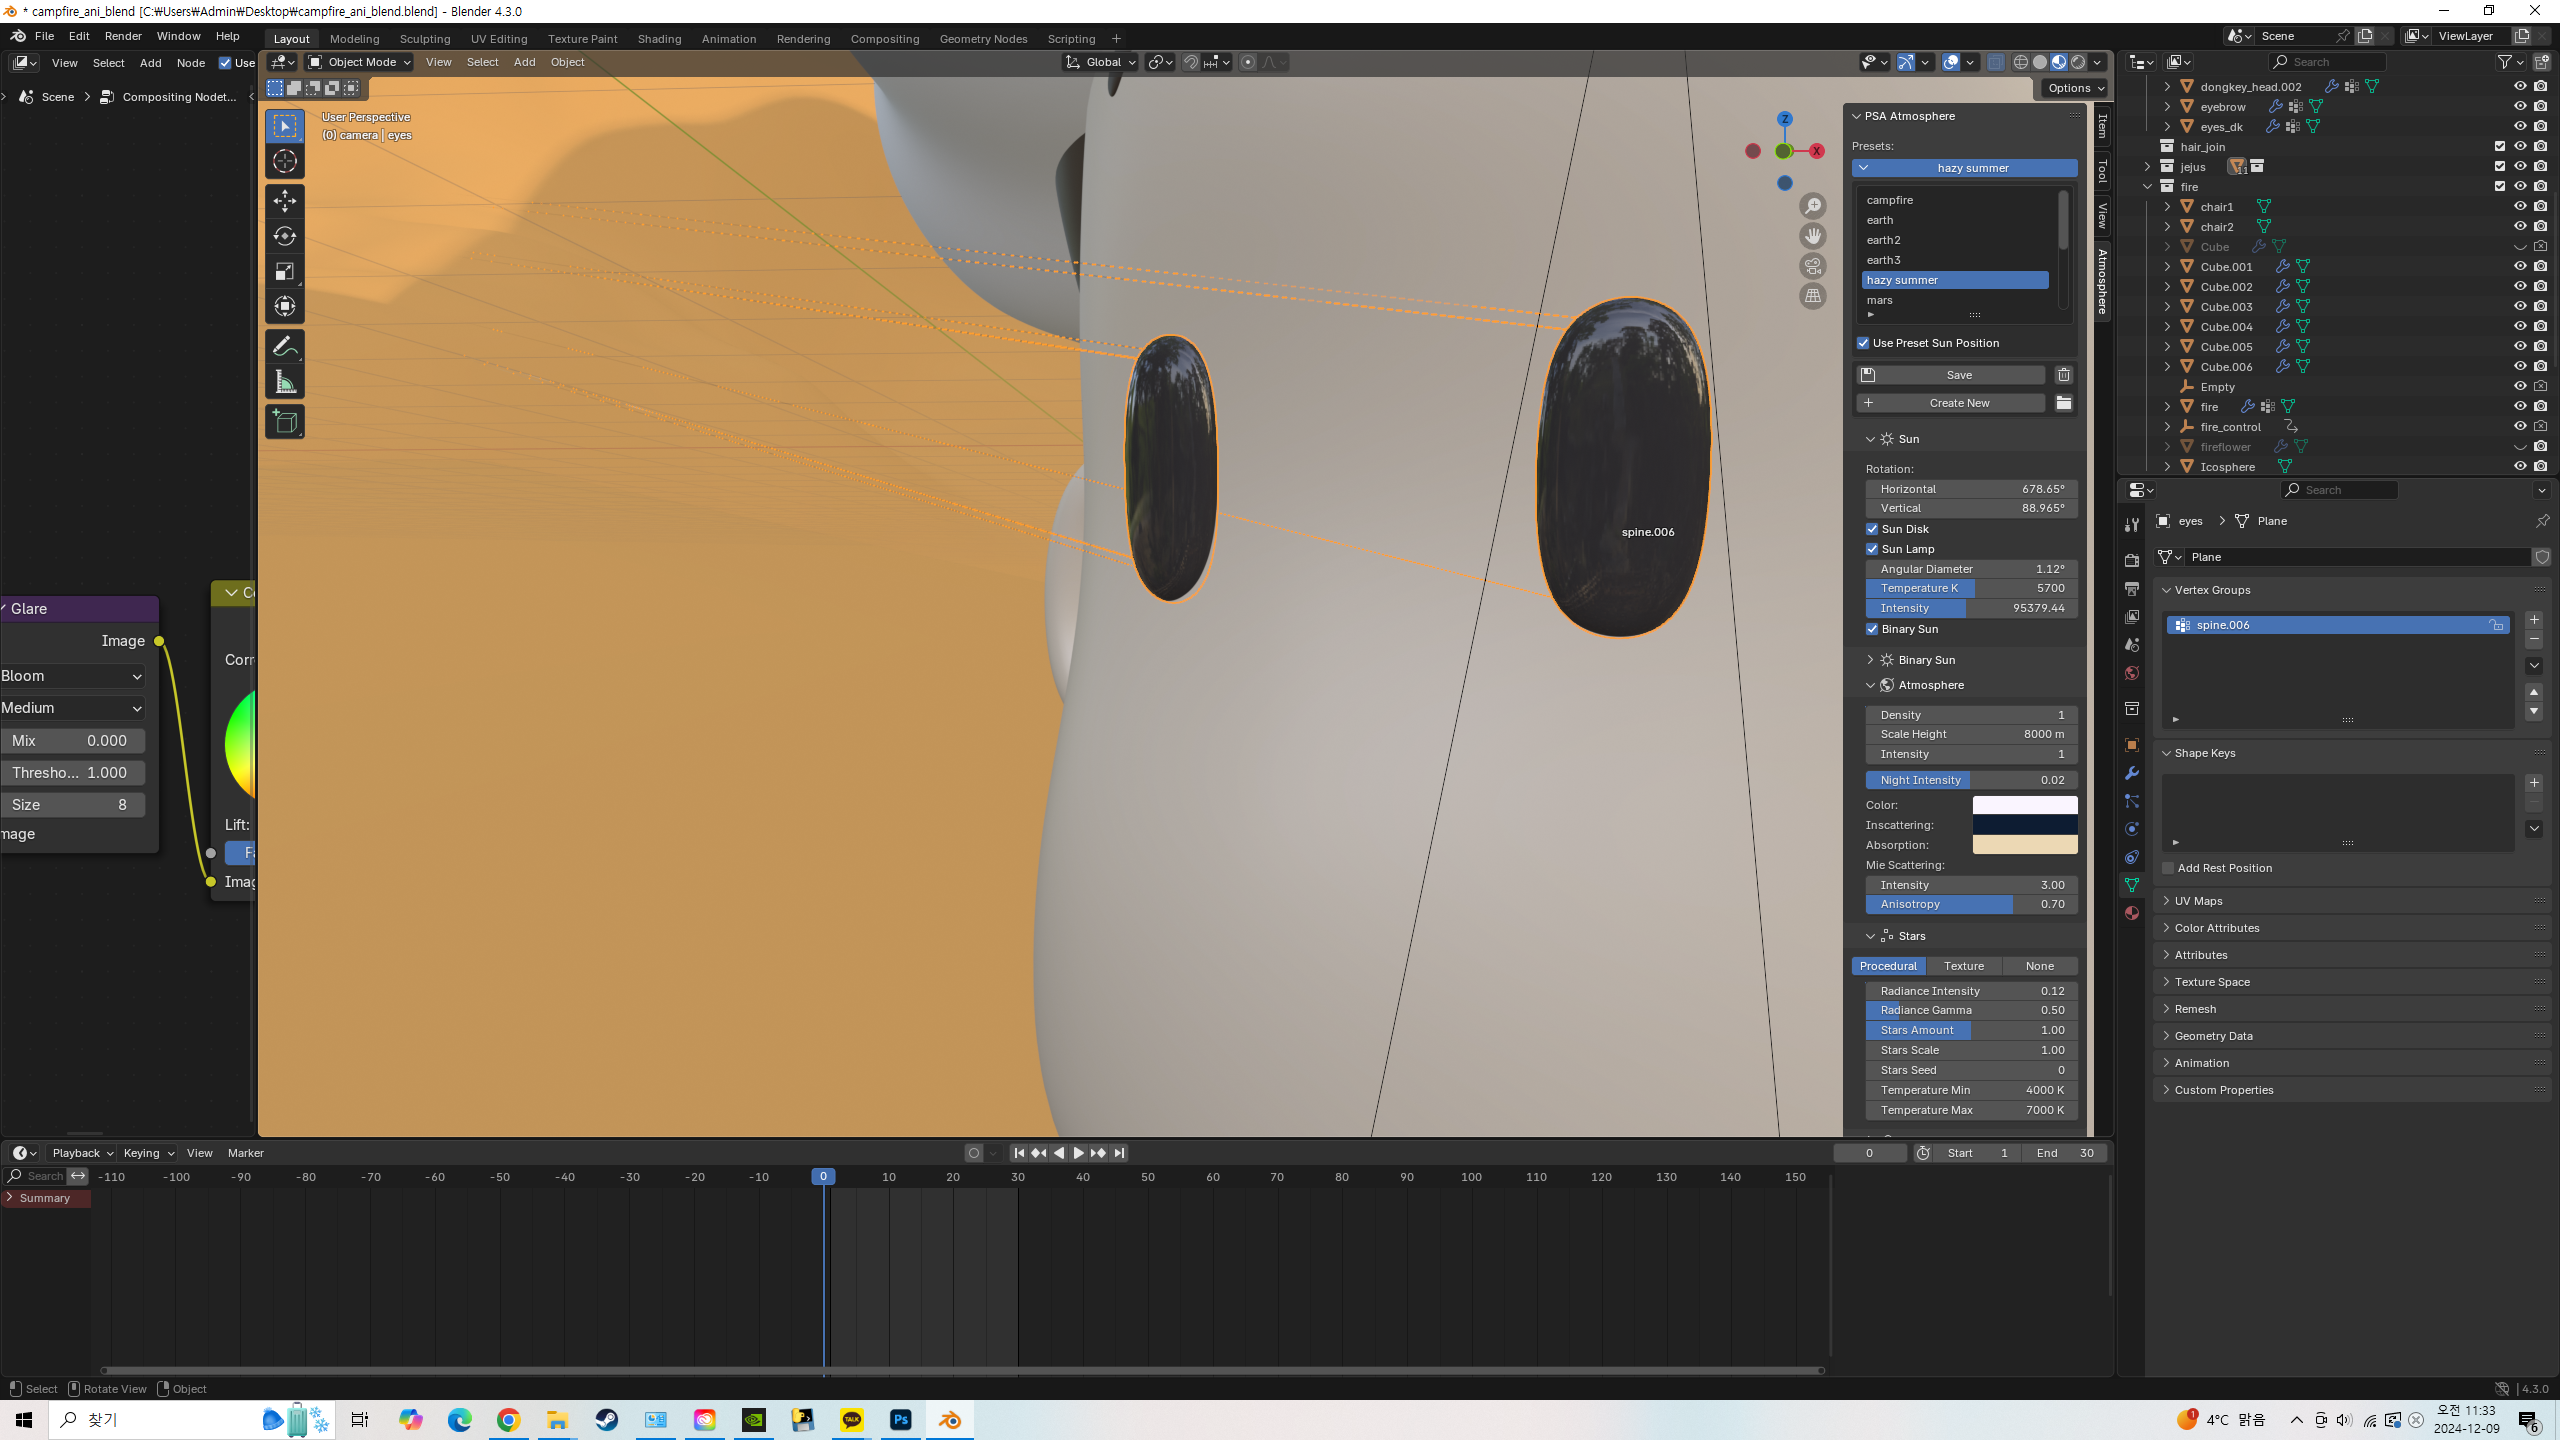The height and width of the screenshot is (1440, 2560).
Task: Jump to timeline end frame
Action: point(1120,1153)
